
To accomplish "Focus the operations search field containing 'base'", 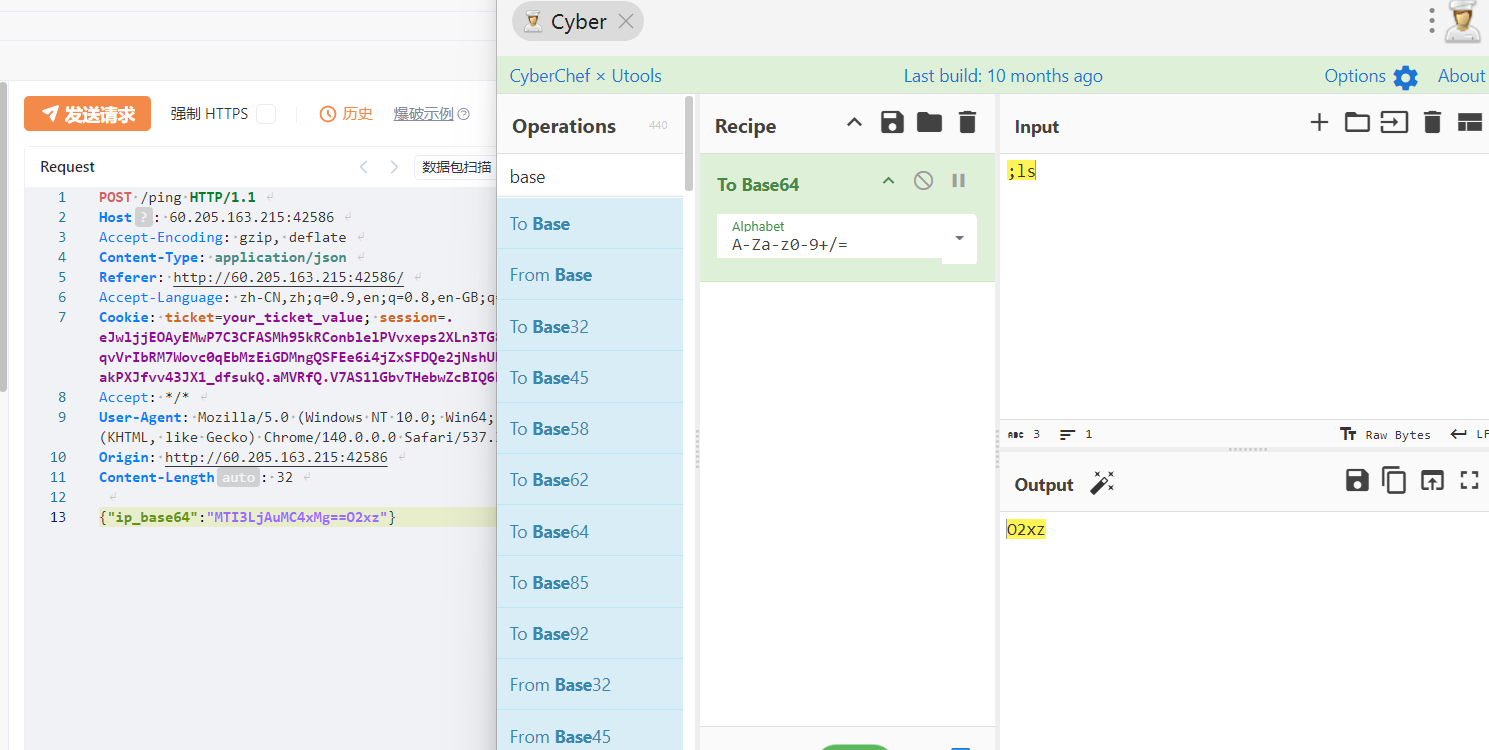I will (x=590, y=176).
